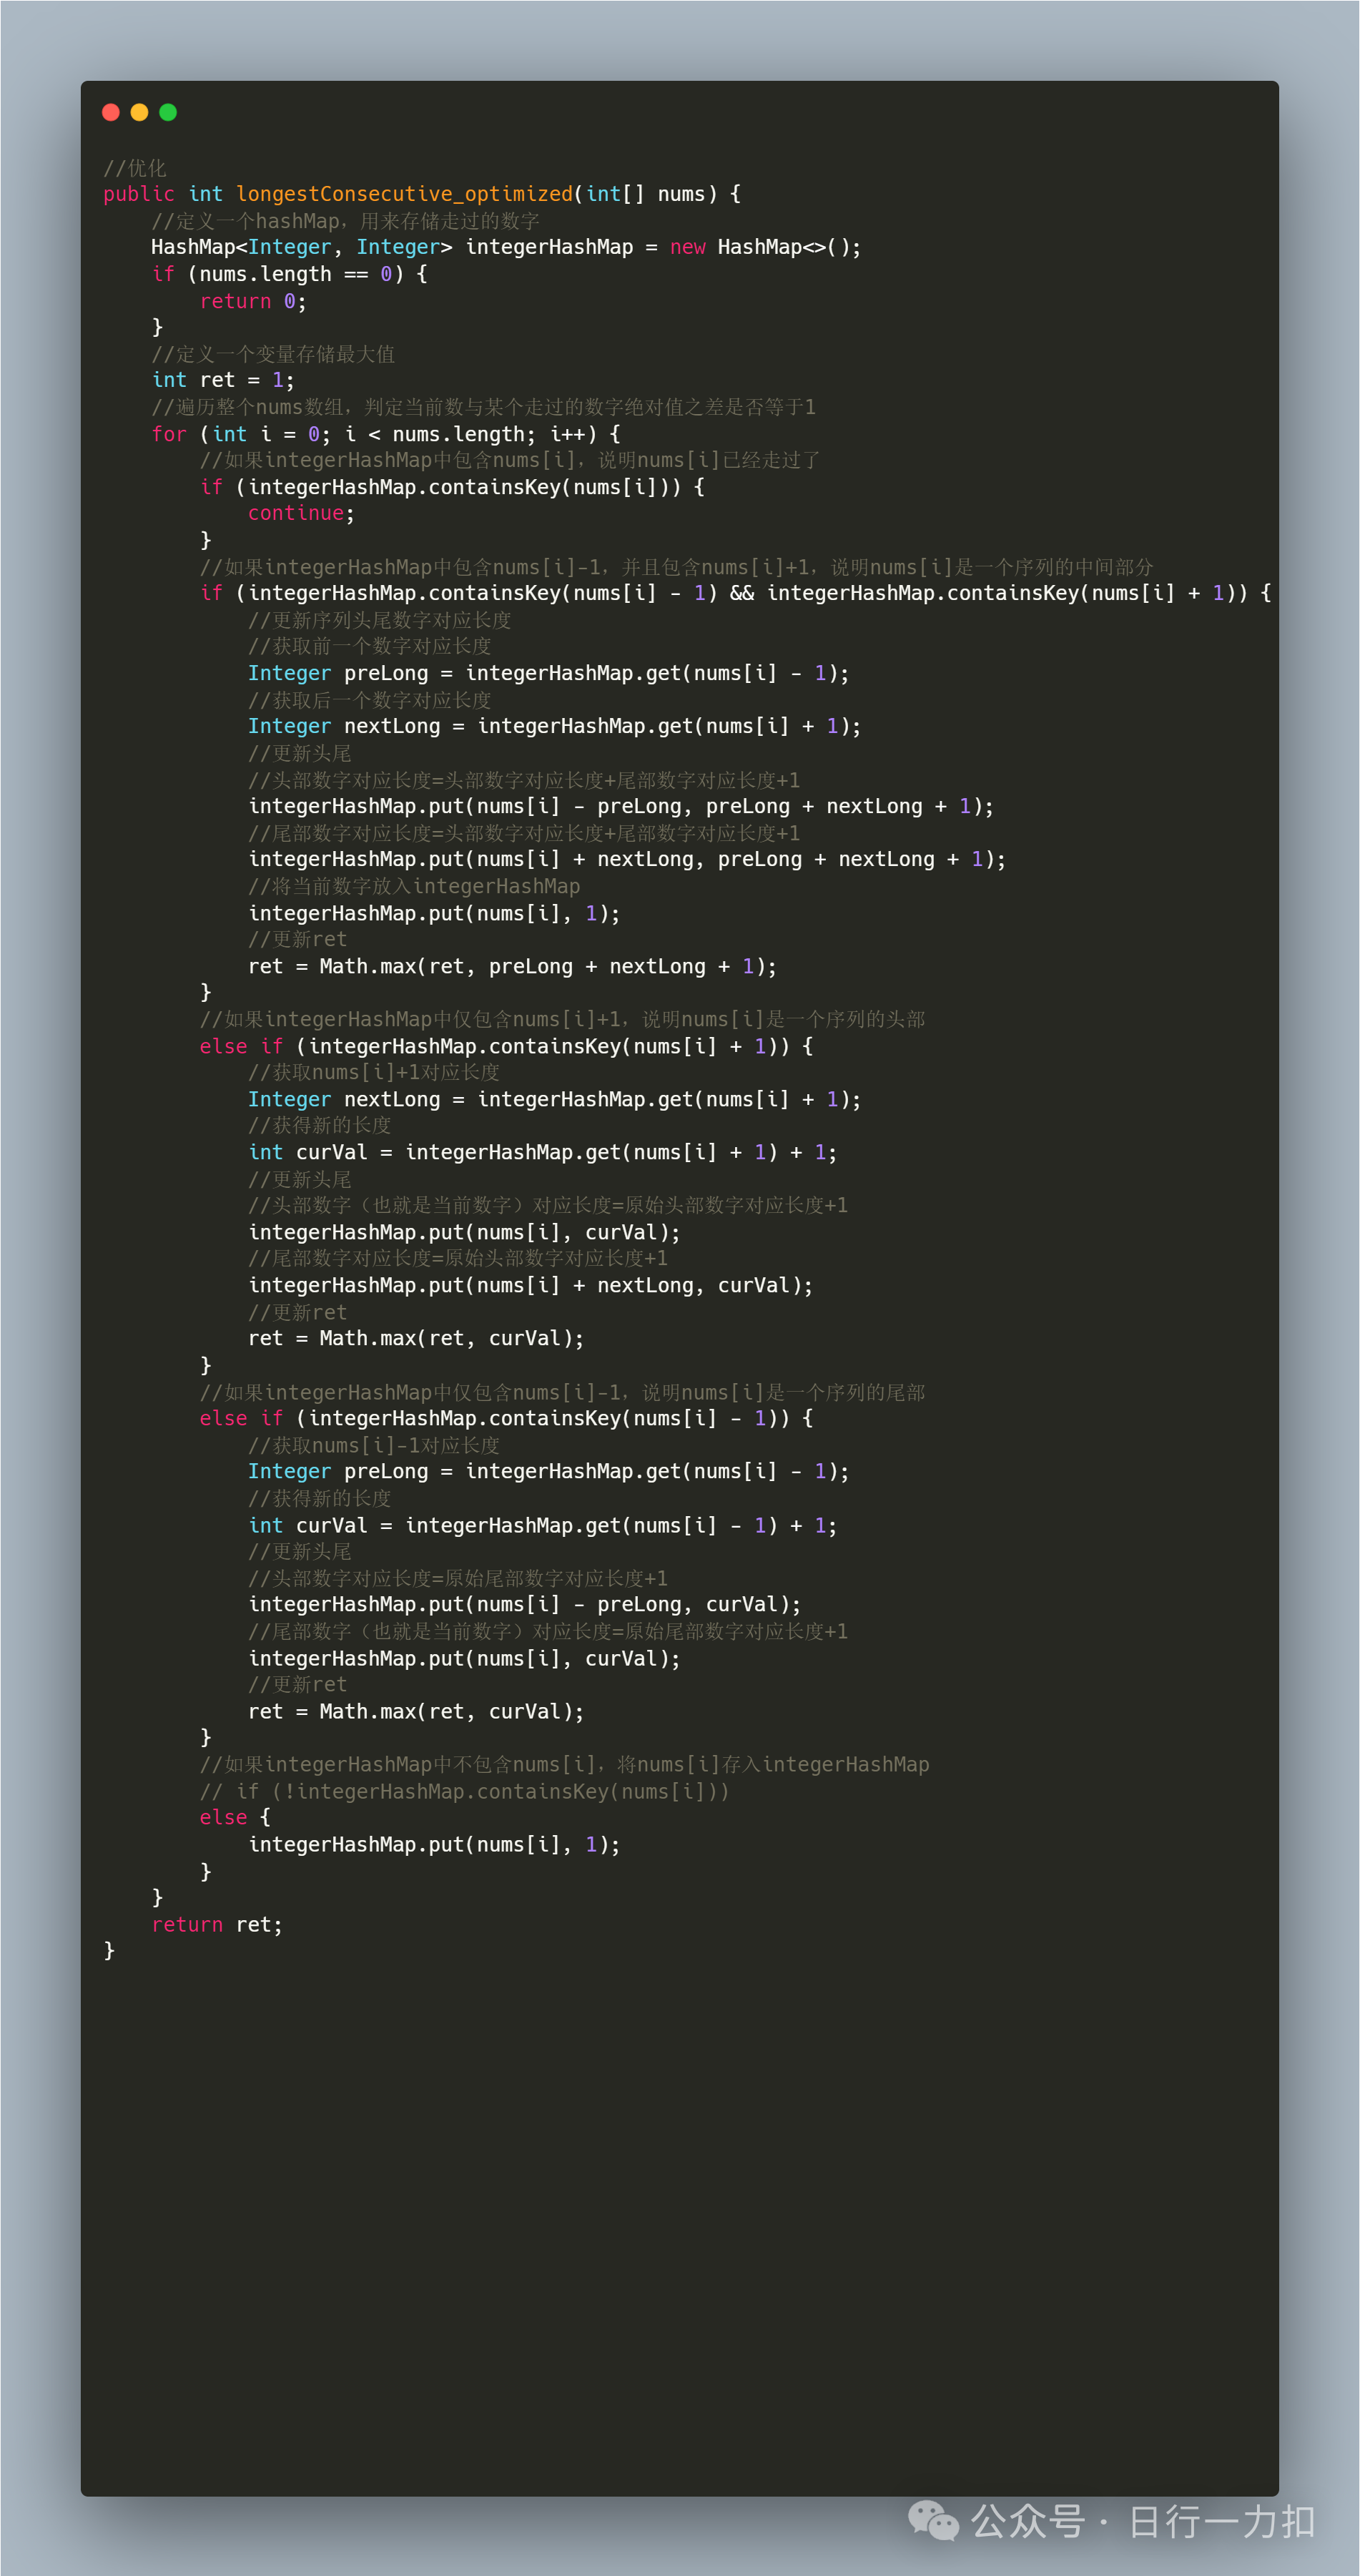Click "ret = Math.max(ret, preLong + nextLong + 1);"
Image resolution: width=1360 pixels, height=2576 pixels.
(x=512, y=966)
